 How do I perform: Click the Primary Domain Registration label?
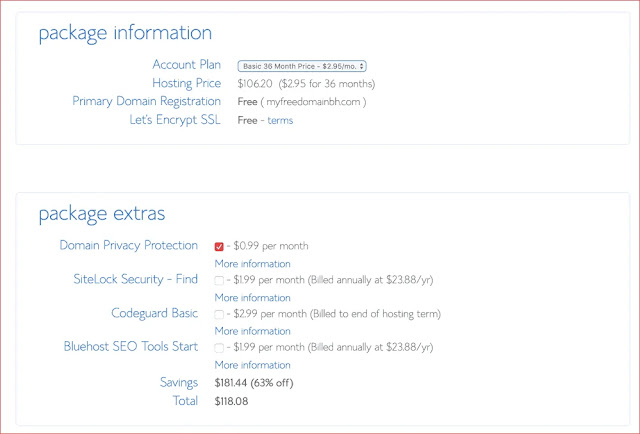pos(147,101)
